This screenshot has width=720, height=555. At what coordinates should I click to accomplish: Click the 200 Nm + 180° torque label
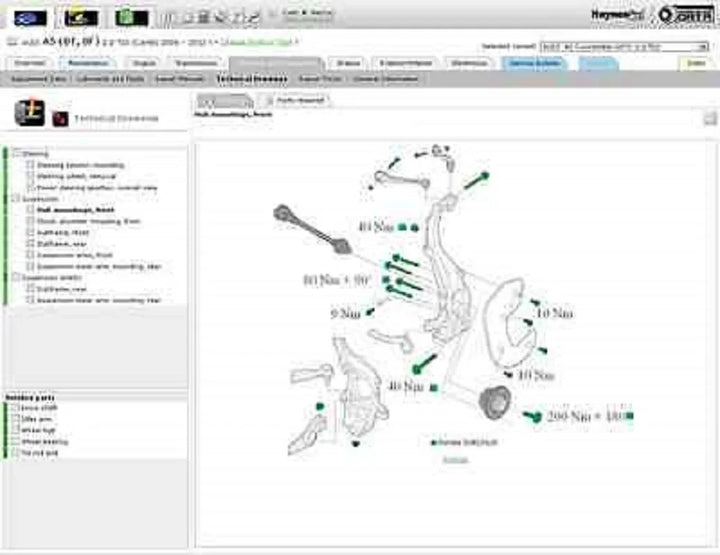pos(584,415)
